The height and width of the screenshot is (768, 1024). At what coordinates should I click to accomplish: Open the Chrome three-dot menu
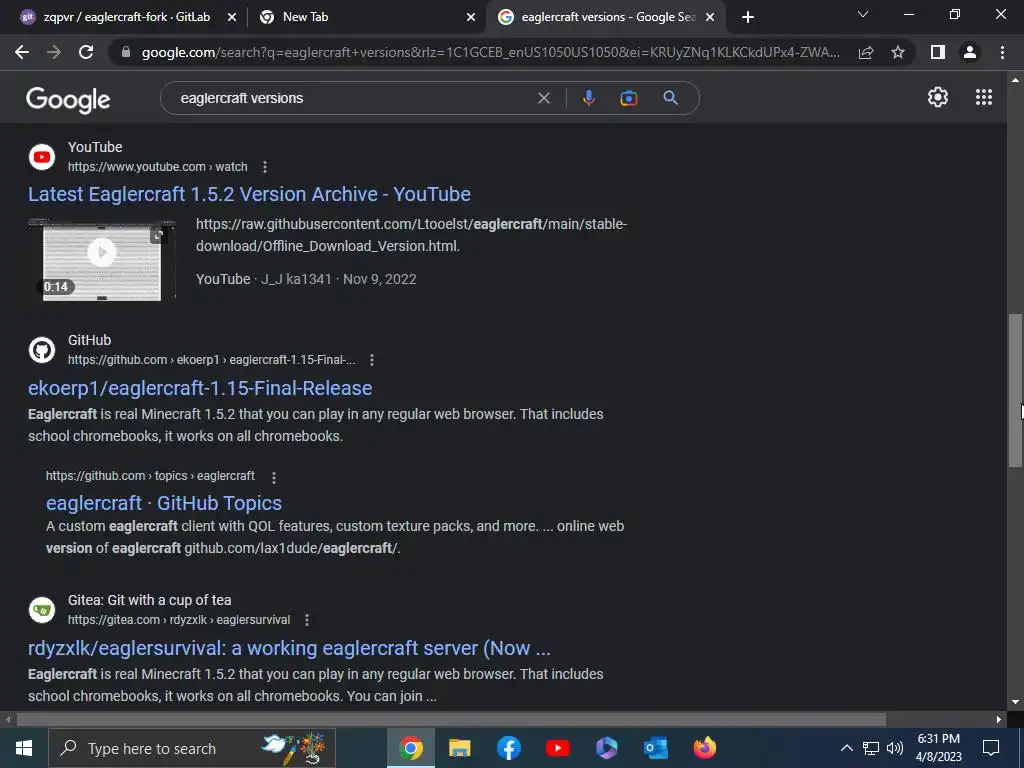pyautogui.click(x=1002, y=52)
